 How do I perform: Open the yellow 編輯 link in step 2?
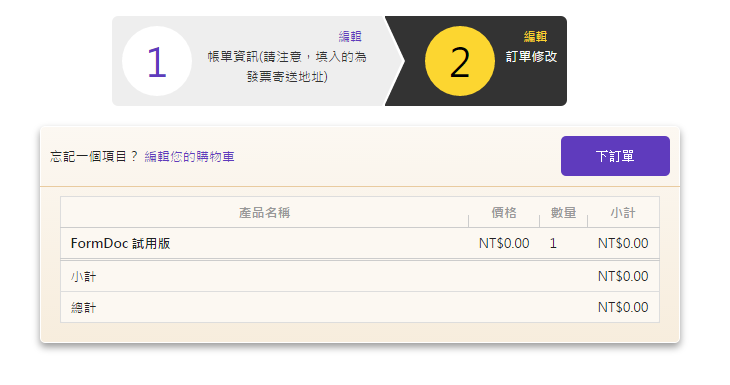(x=535, y=36)
